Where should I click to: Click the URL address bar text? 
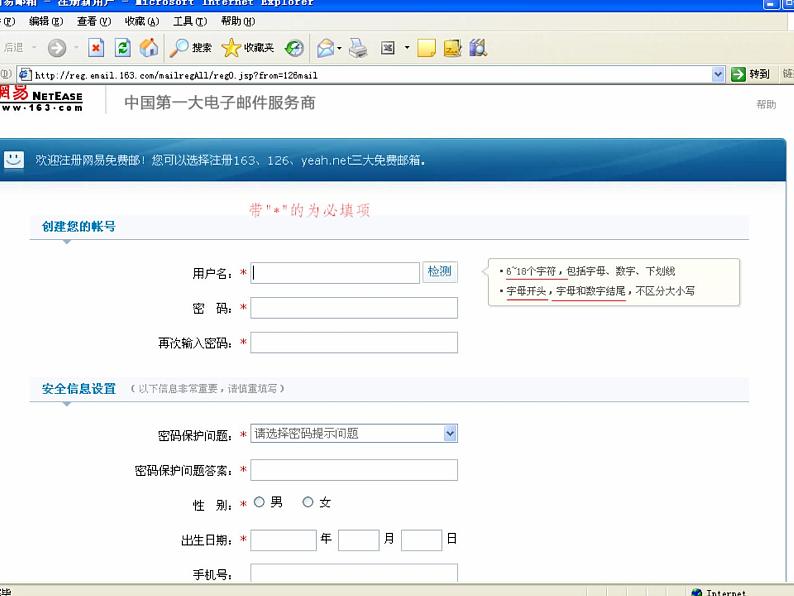pos(176,75)
